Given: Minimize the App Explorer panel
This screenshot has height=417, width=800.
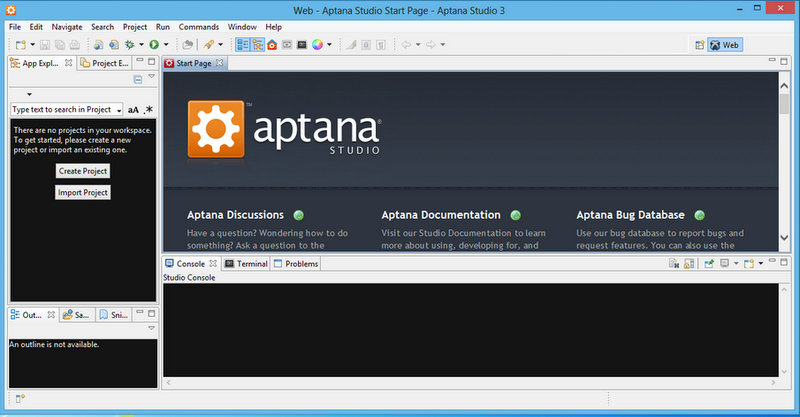Looking at the screenshot, I should [140, 61].
